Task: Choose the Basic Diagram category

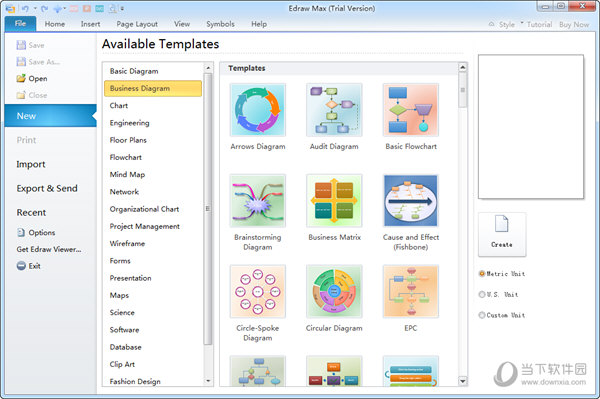Action: (153, 71)
